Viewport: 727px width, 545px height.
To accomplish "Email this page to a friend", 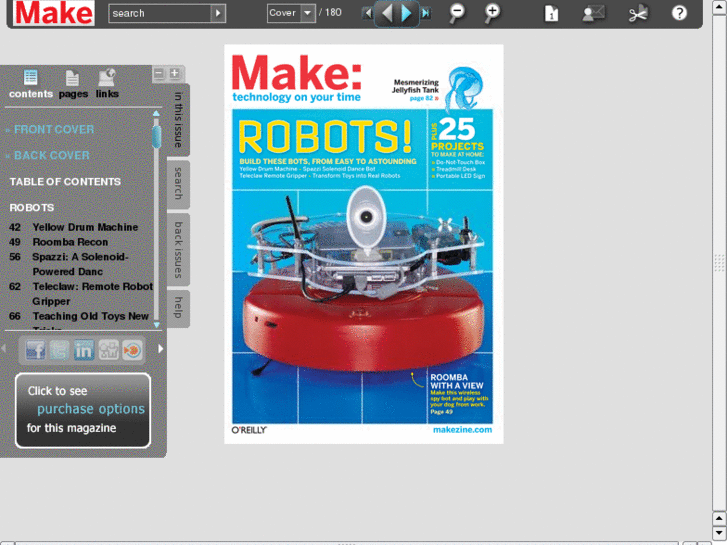I will pyautogui.click(x=593, y=13).
